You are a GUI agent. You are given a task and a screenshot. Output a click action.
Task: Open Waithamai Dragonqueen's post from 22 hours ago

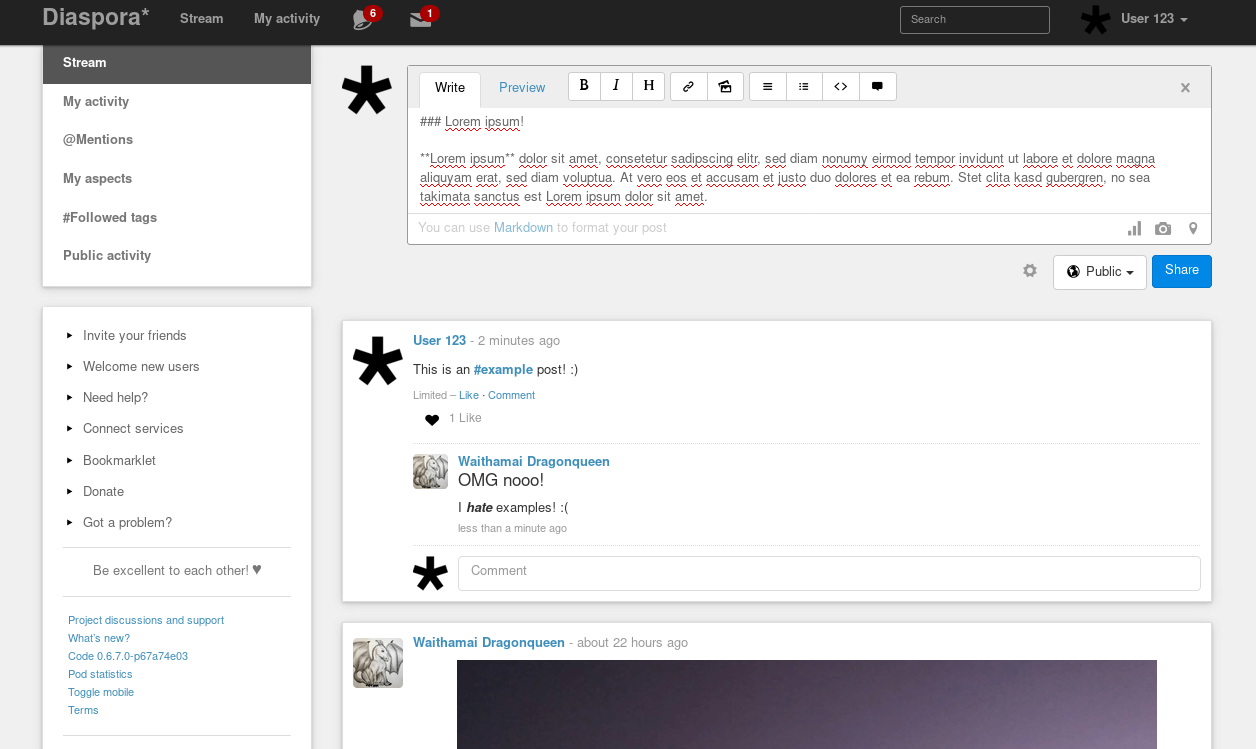point(633,643)
